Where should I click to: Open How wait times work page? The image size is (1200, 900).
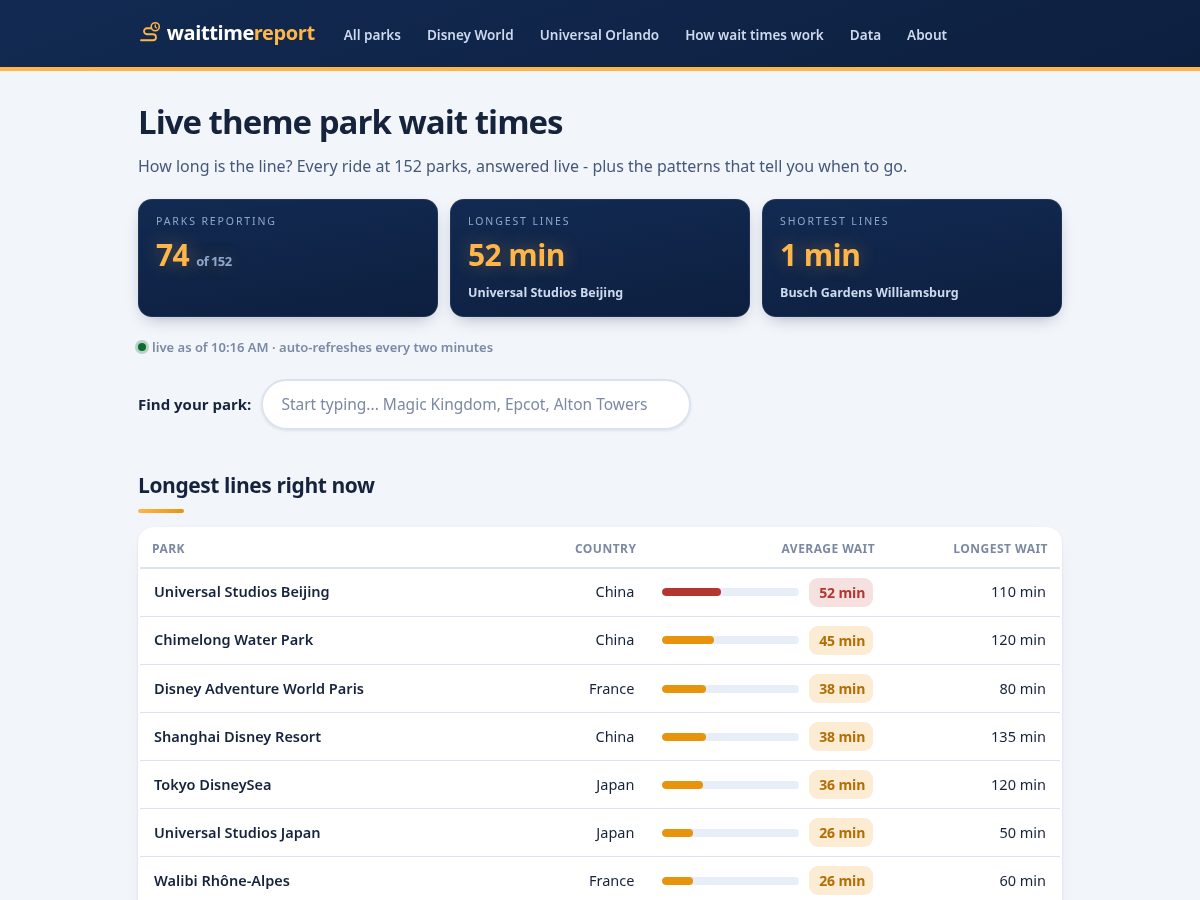[x=754, y=35]
